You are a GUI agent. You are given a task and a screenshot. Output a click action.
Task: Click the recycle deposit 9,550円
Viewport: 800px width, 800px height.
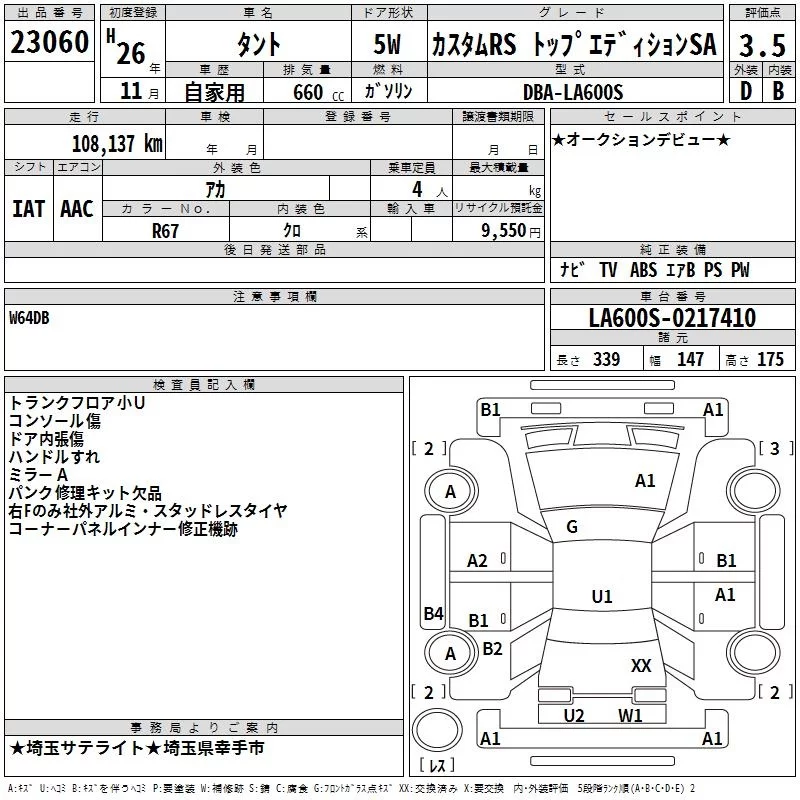pos(511,231)
